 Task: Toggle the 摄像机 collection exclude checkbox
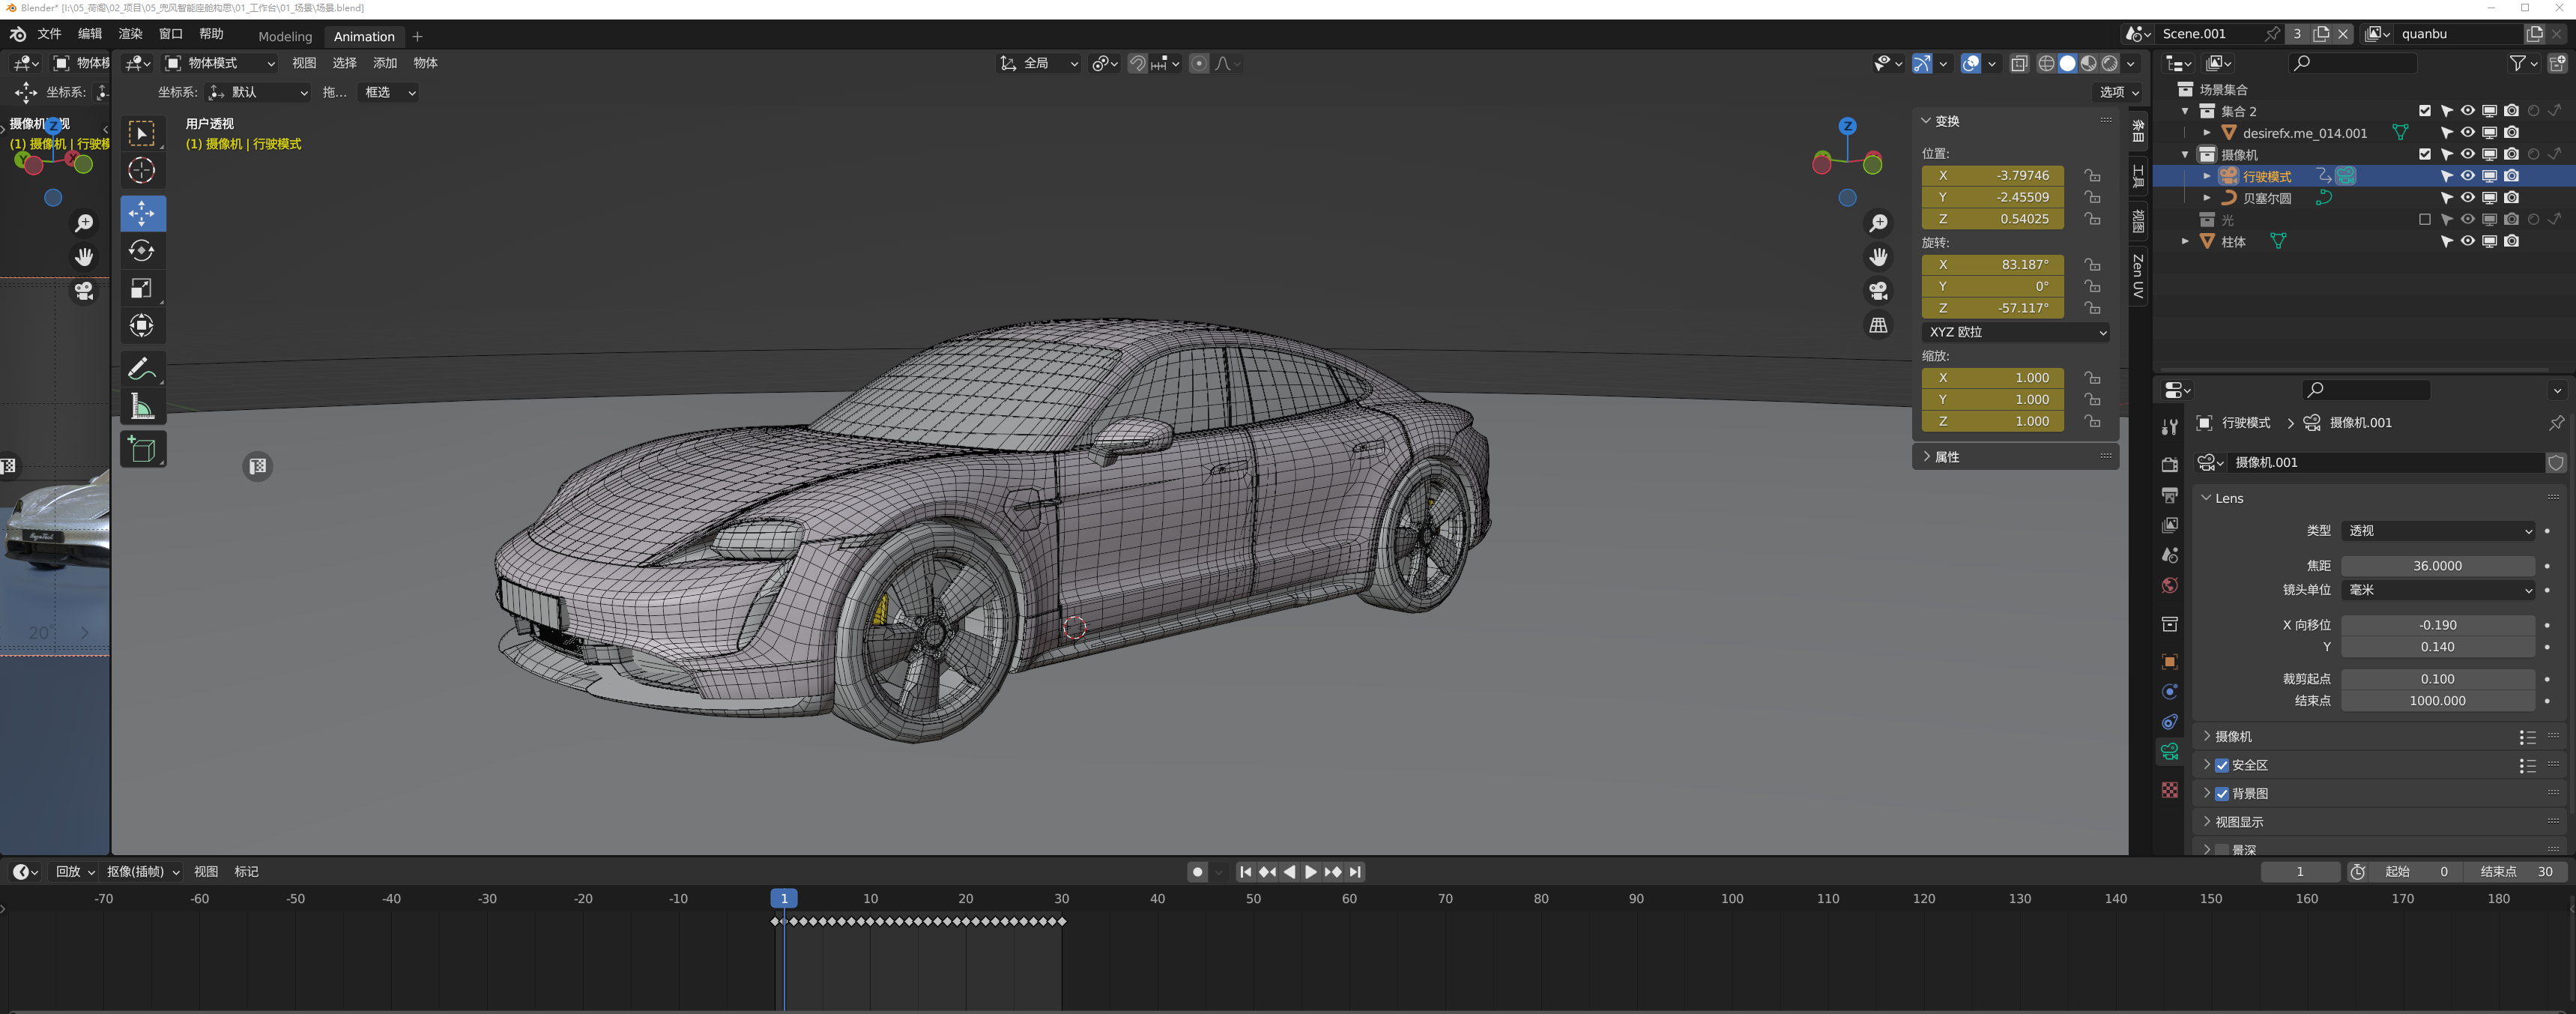coord(2424,154)
